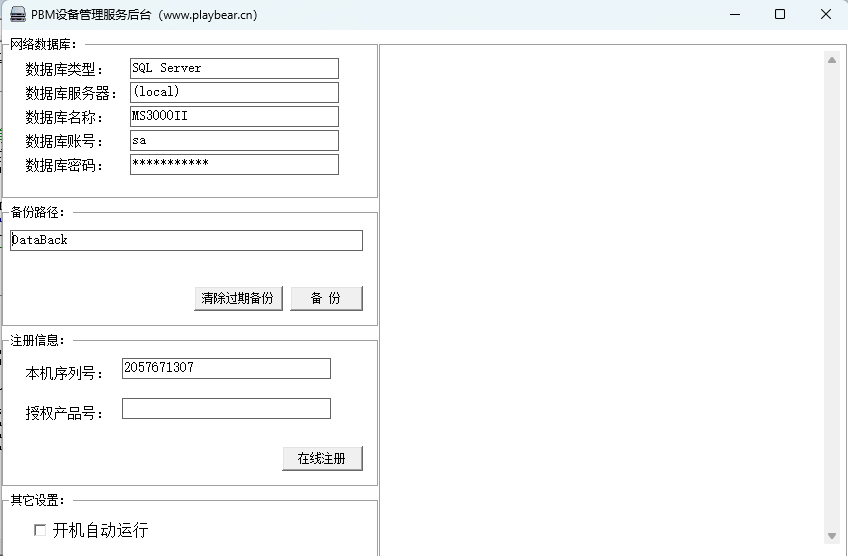This screenshot has width=848, height=556.
Task: Minimize the PBM management window
Action: [735, 14]
